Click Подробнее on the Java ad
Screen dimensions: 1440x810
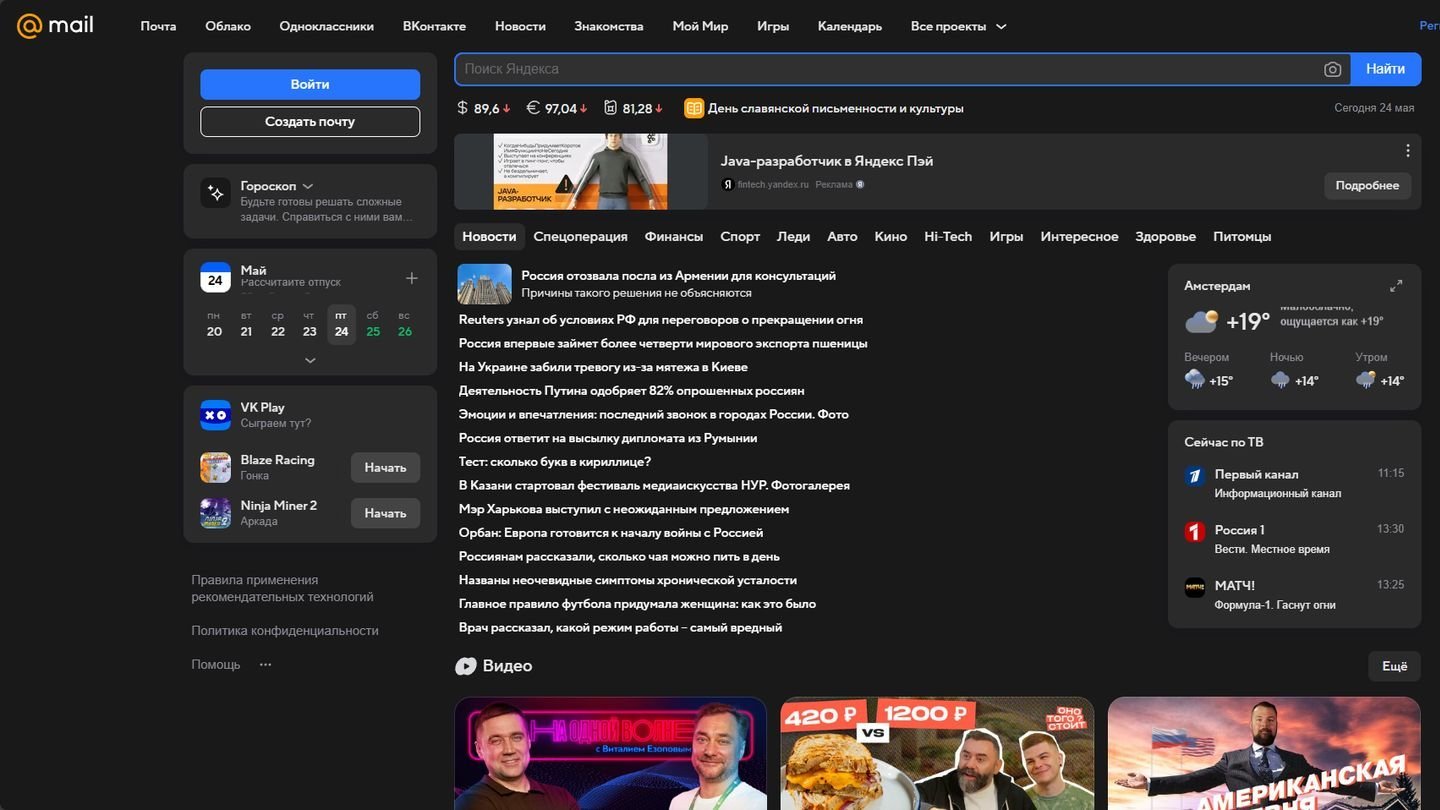(x=1367, y=186)
